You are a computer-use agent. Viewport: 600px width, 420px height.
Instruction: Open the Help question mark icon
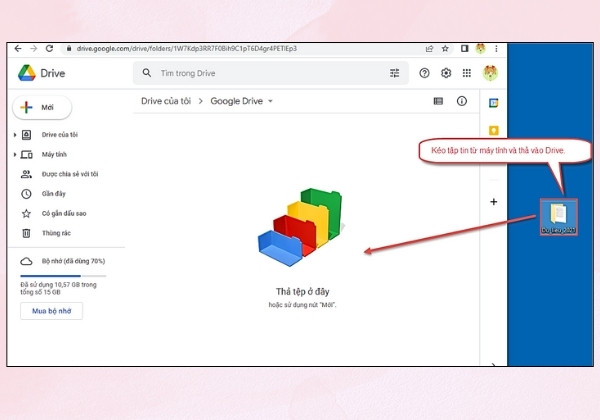[x=424, y=73]
